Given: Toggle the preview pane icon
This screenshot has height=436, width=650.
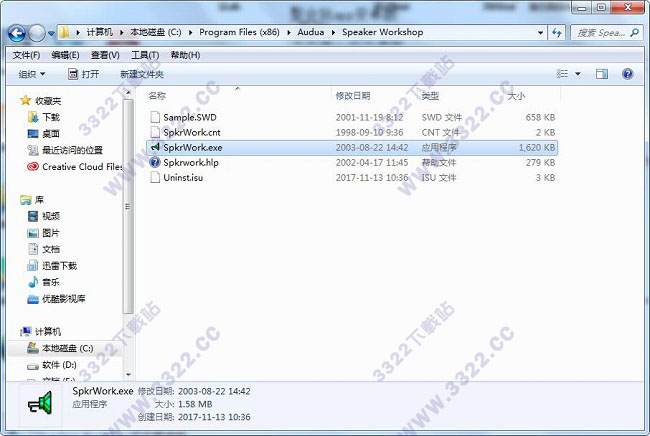Looking at the screenshot, I should (601, 74).
